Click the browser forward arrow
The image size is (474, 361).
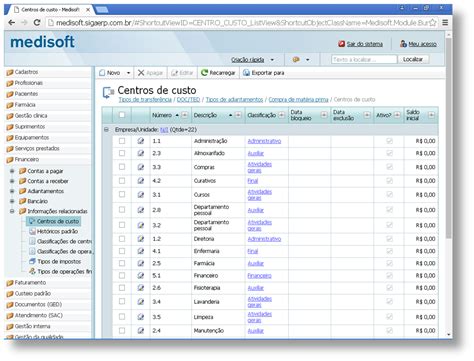[24, 23]
